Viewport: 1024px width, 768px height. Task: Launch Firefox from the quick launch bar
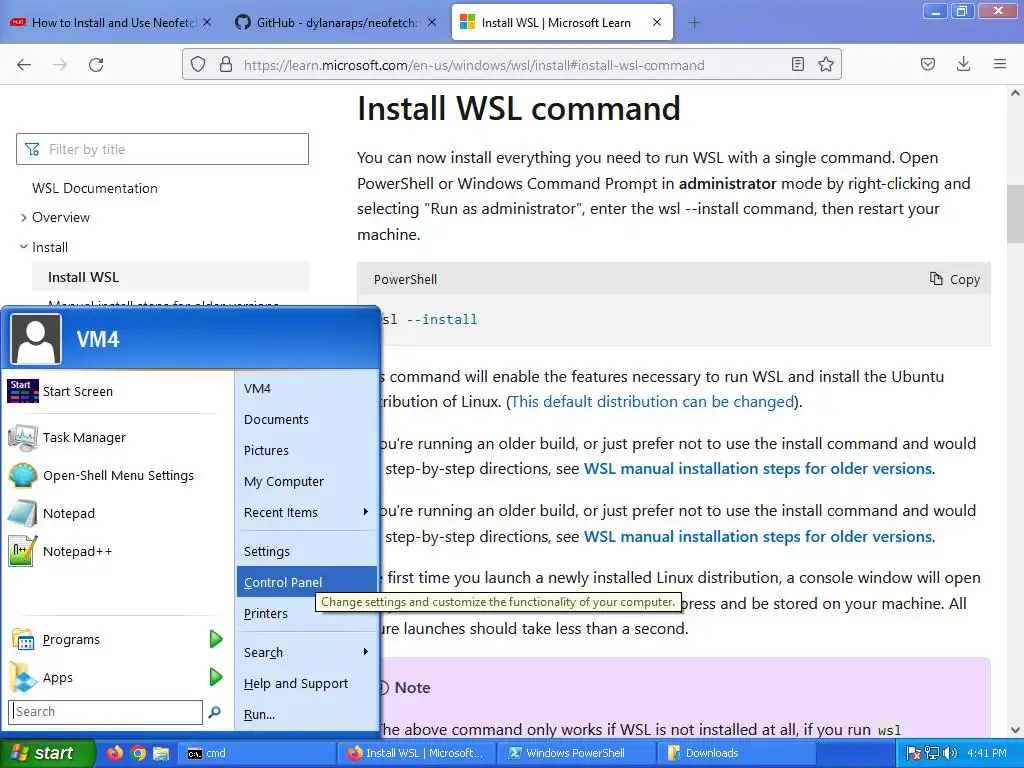pos(115,753)
